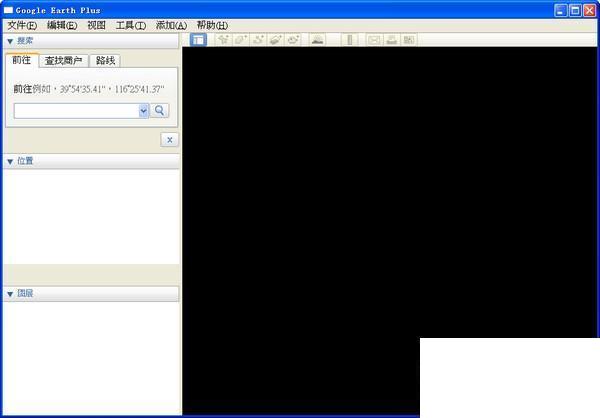Open the 添加(A) menu
Screen dimensions: 600x418
coord(171,26)
